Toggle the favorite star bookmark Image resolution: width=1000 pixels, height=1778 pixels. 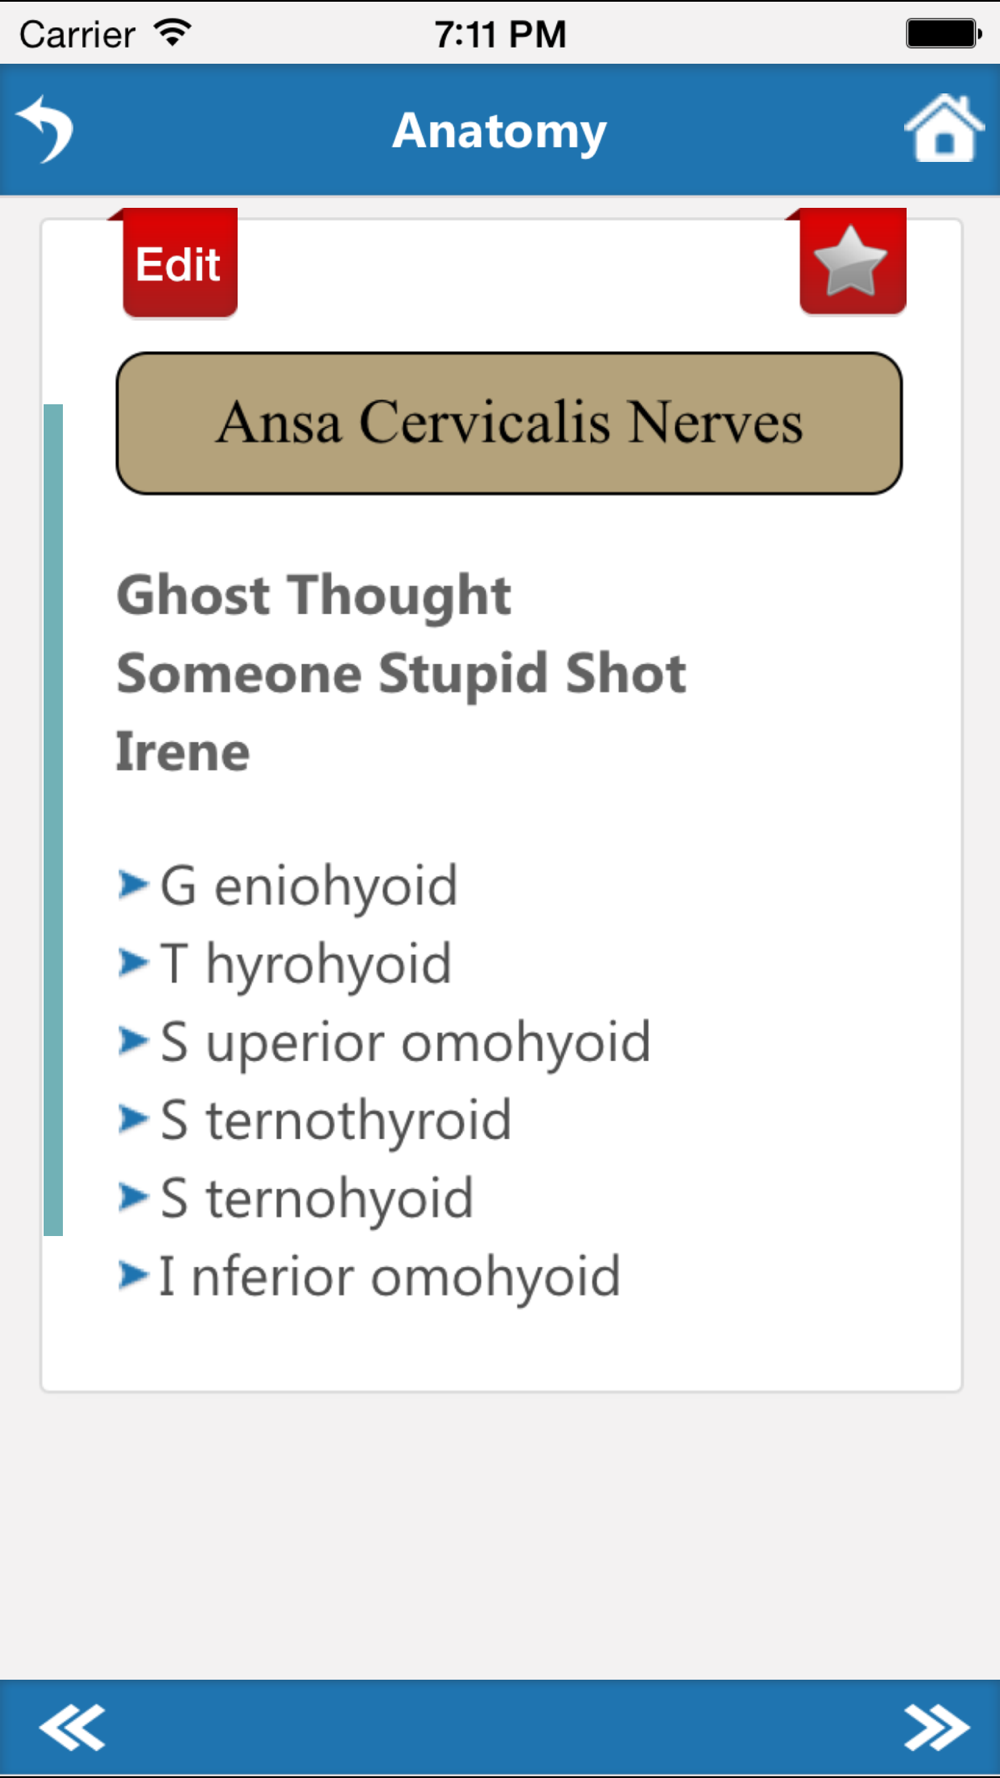(x=852, y=262)
